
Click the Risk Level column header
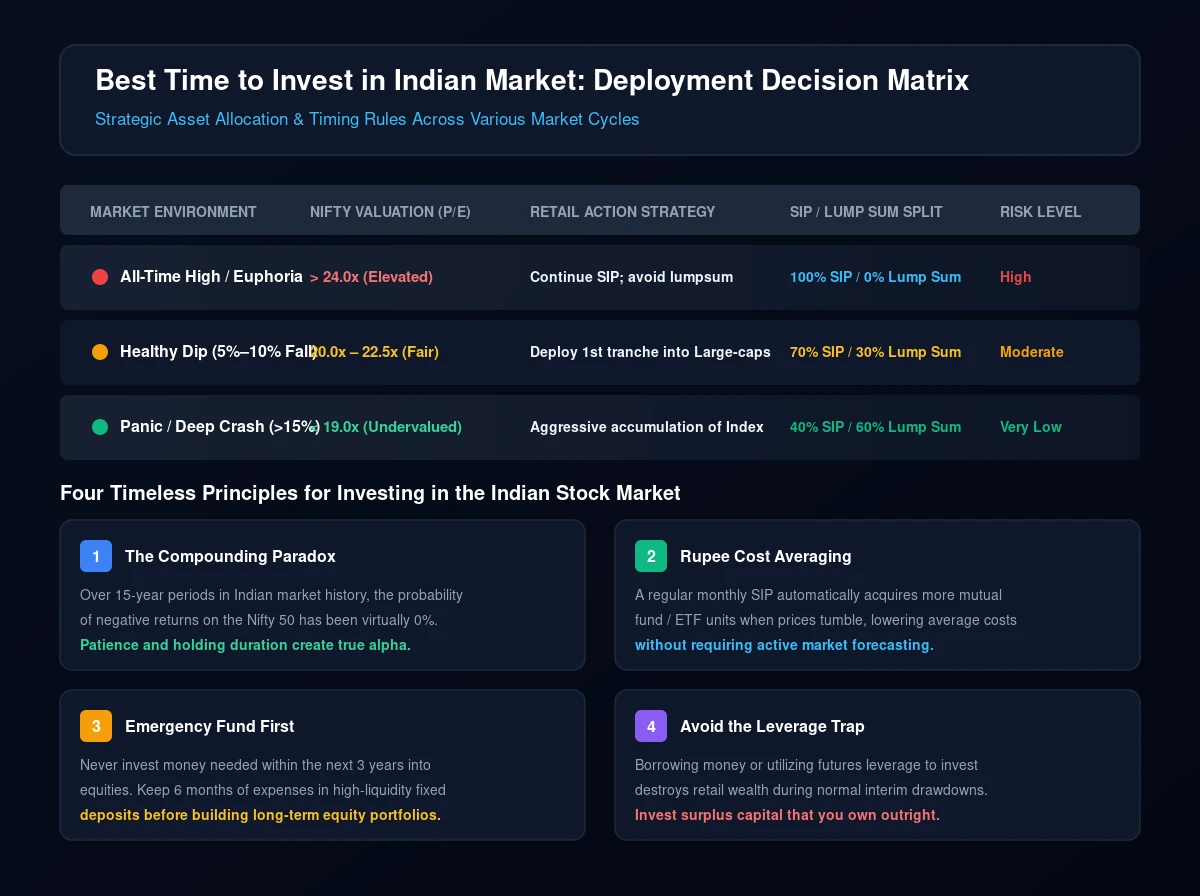(x=1040, y=212)
